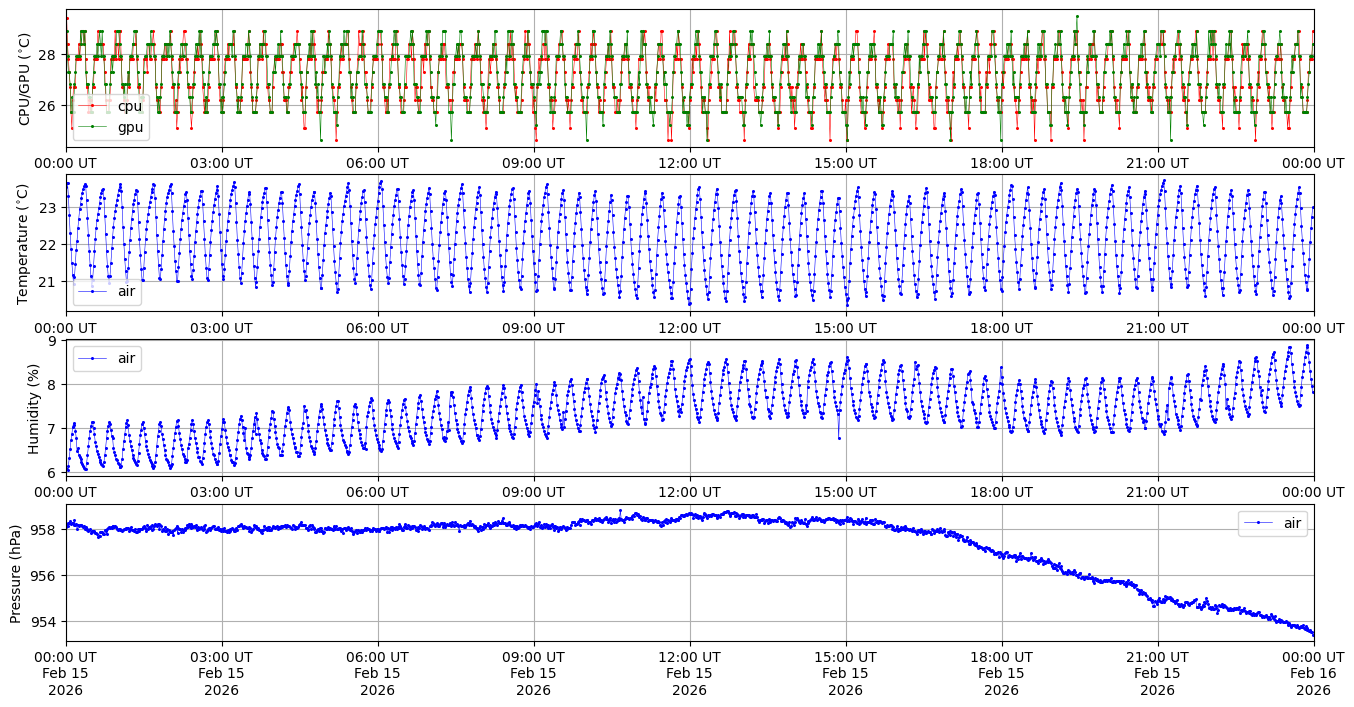
Task: Select the Pressure (hPa) y-axis label
Action: 15,573
